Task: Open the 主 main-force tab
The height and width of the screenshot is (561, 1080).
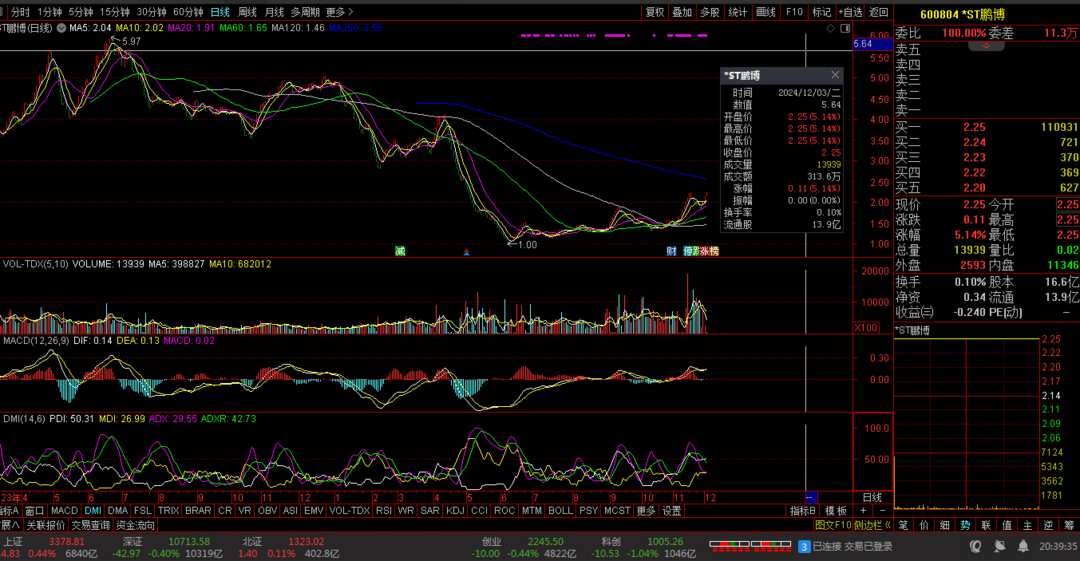Action: pos(1027,525)
